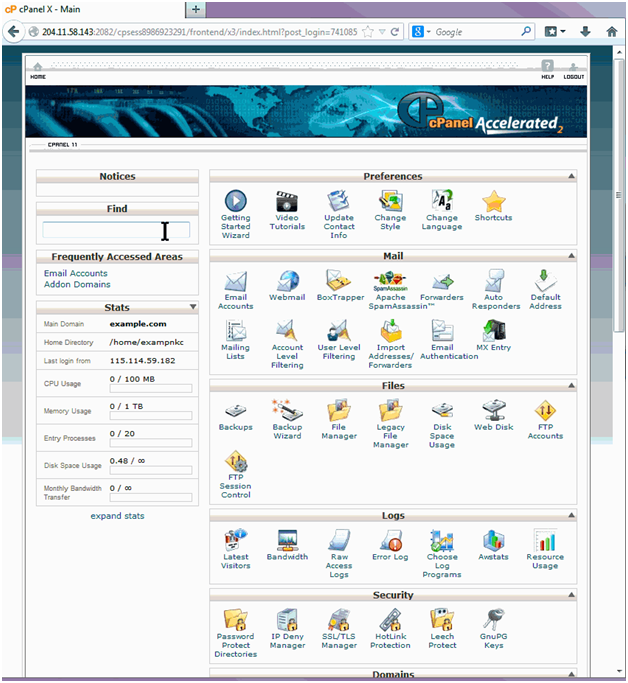Open Update Contact Info

[x=339, y=214]
